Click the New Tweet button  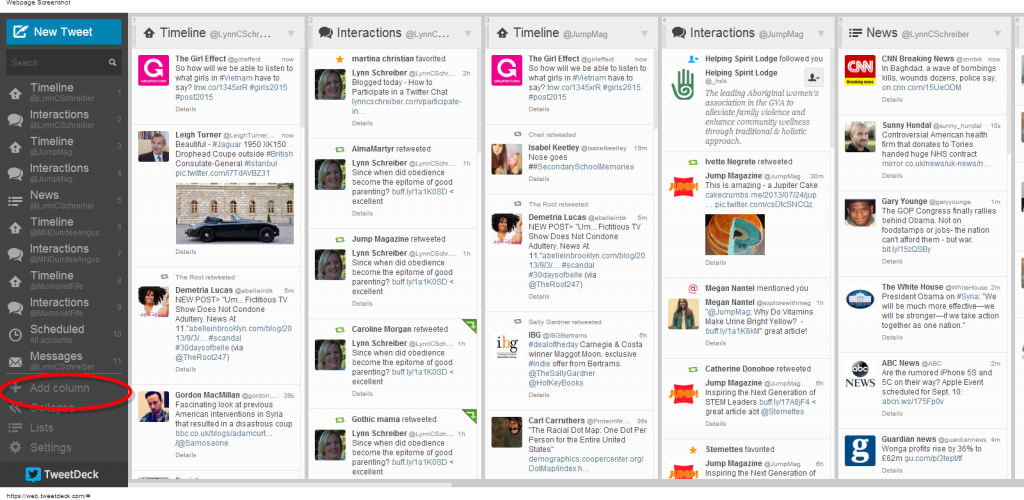tap(63, 31)
